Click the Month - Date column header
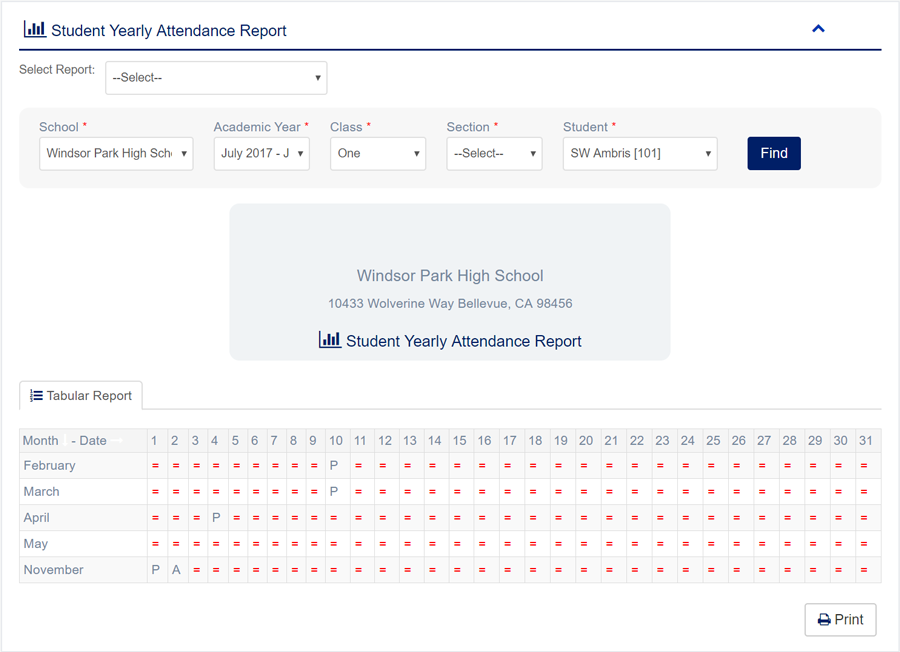The image size is (900, 652). coord(65,441)
